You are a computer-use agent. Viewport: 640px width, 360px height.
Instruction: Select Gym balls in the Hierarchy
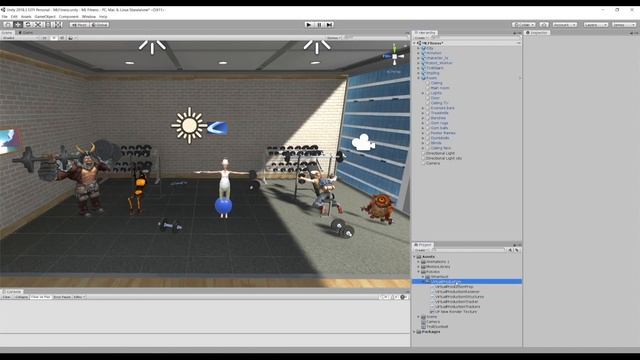tap(439, 128)
